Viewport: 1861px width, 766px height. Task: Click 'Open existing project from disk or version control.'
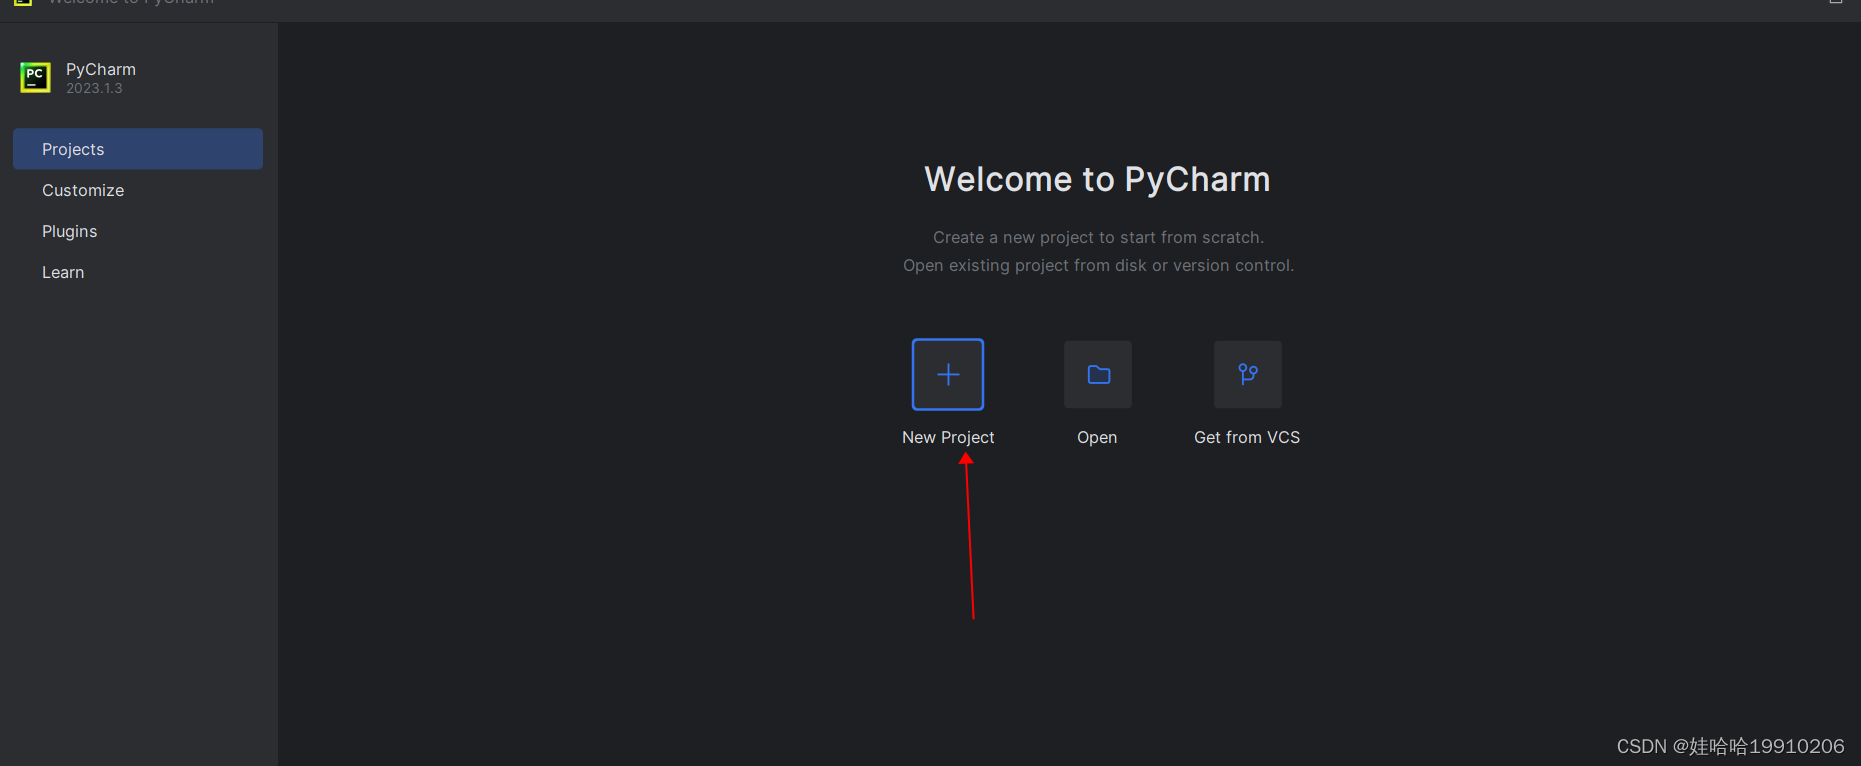[x=1098, y=265]
